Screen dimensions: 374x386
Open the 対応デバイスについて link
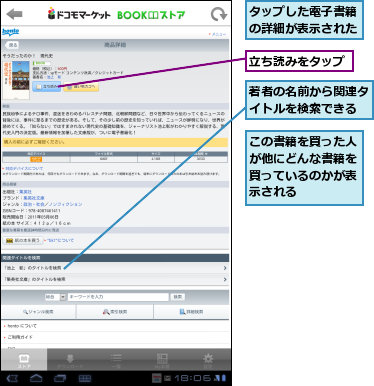[24, 169]
